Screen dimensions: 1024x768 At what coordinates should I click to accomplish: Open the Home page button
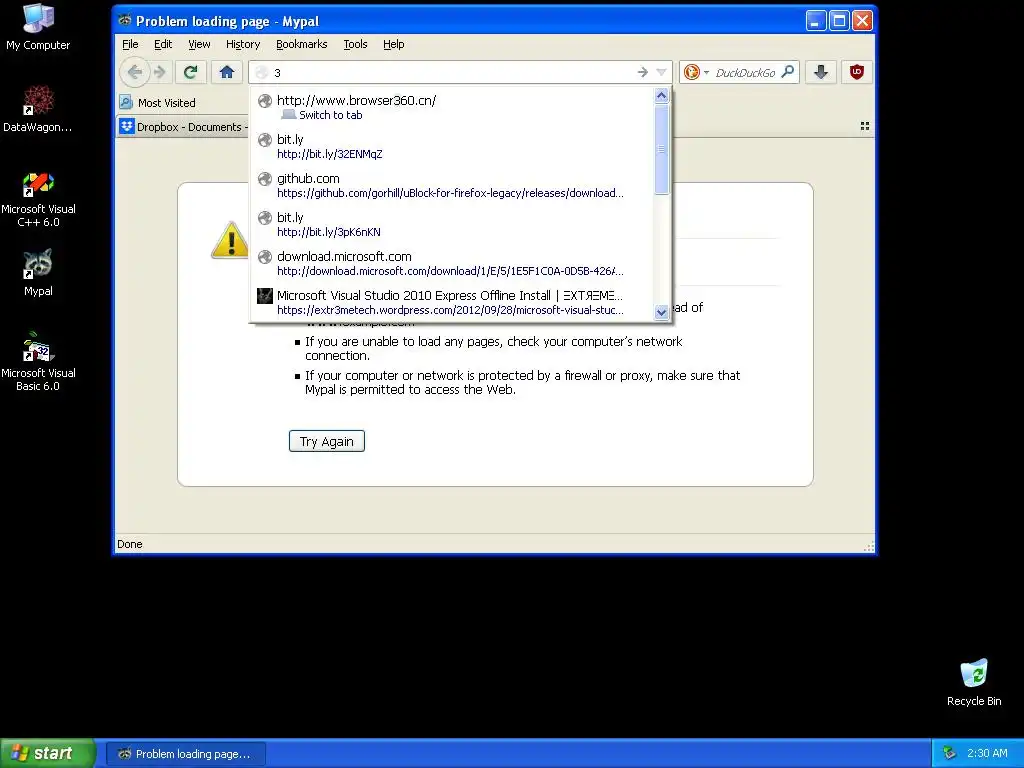227,72
